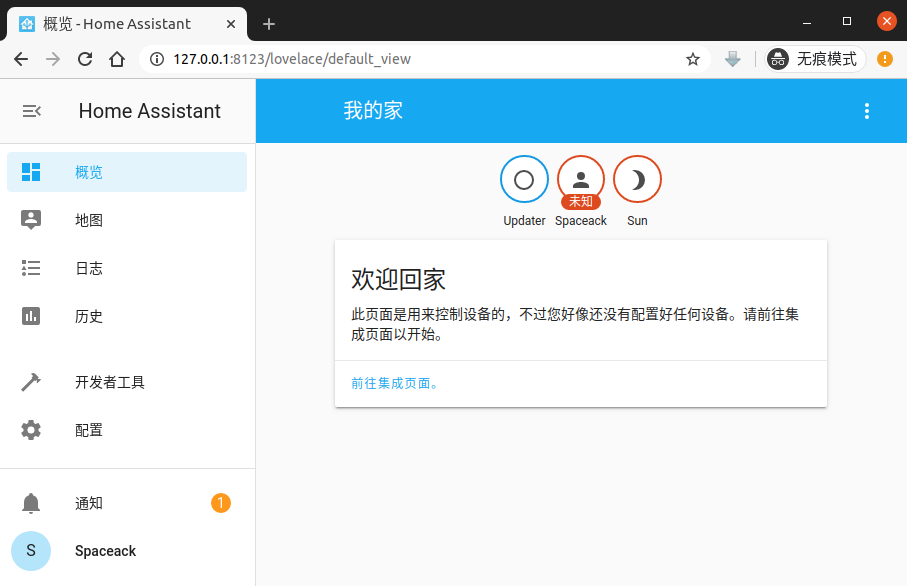Click the 日志 logbook list icon
This screenshot has width=907, height=586.
[31, 268]
